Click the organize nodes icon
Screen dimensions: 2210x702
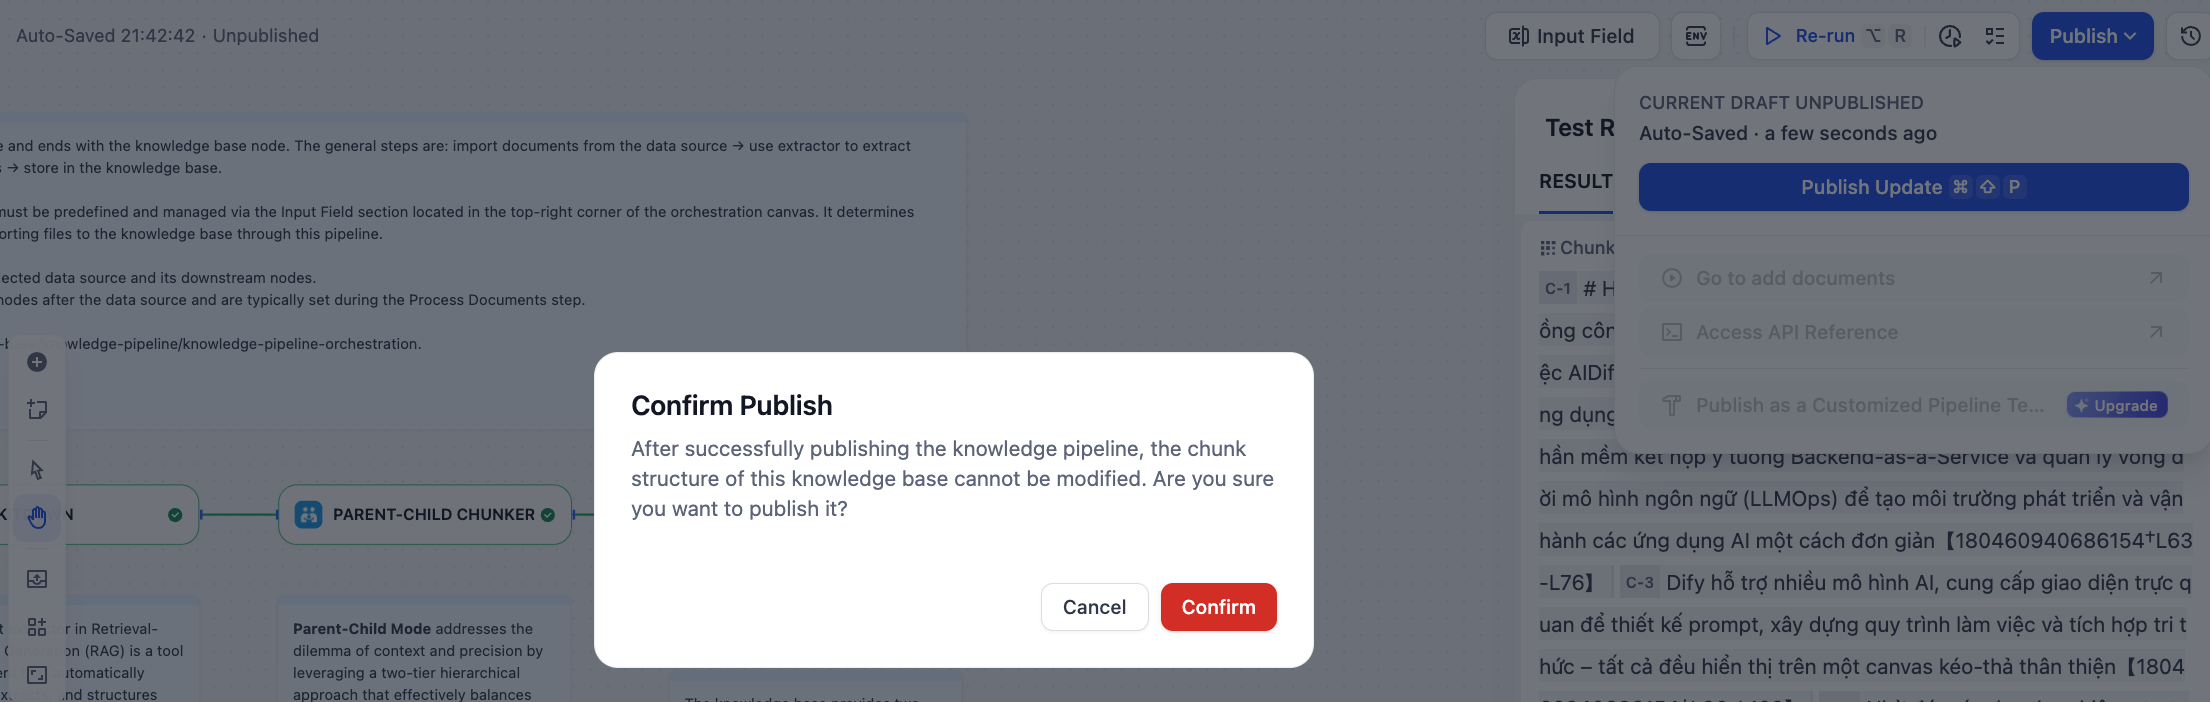[37, 627]
